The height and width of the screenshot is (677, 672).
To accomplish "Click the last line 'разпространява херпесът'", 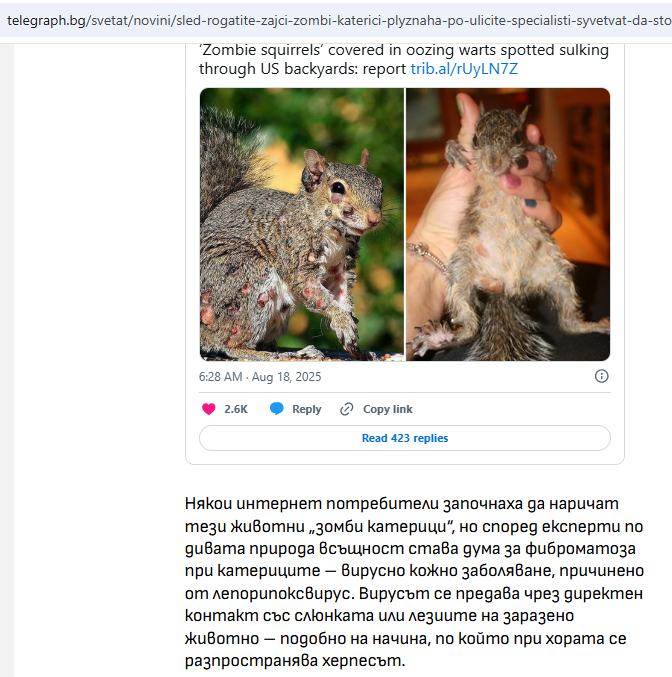I will point(295,661).
